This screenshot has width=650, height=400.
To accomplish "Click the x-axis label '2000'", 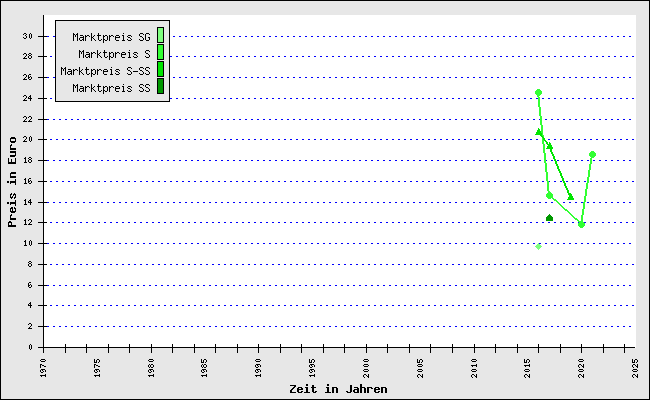I will (366, 368).
